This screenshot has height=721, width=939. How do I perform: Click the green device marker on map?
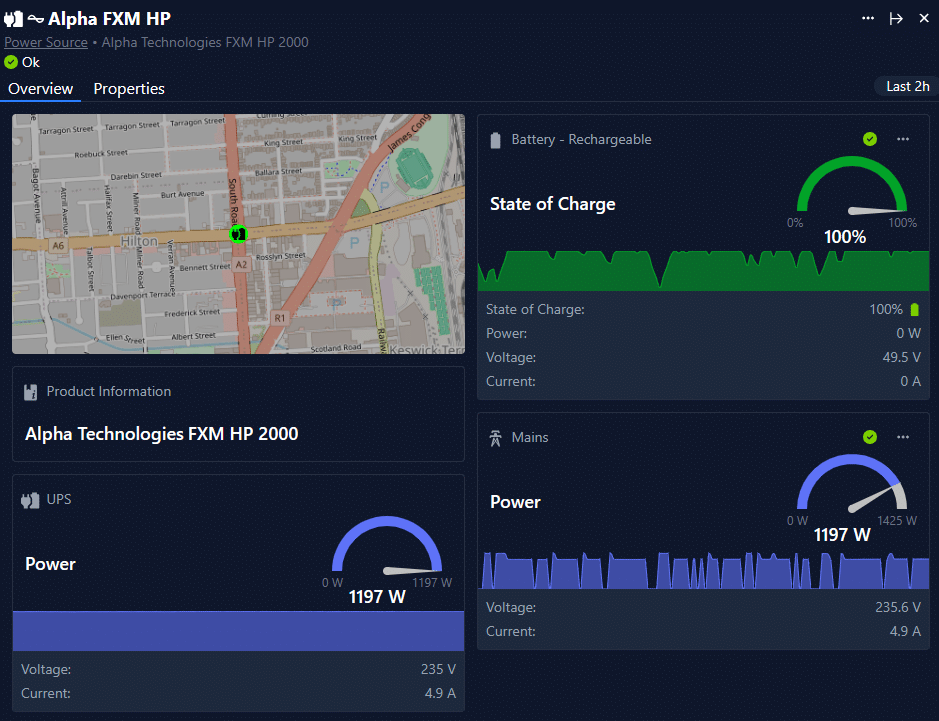(x=238, y=233)
